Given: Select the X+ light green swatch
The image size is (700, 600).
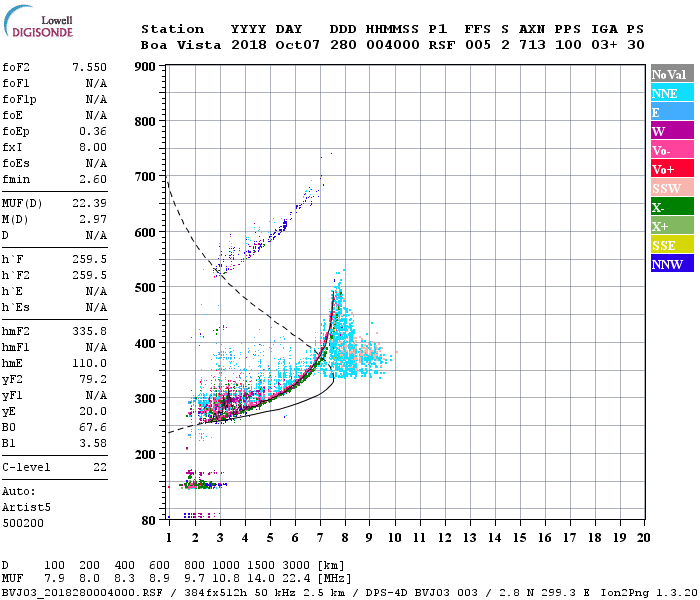Looking at the screenshot, I should click(672, 226).
